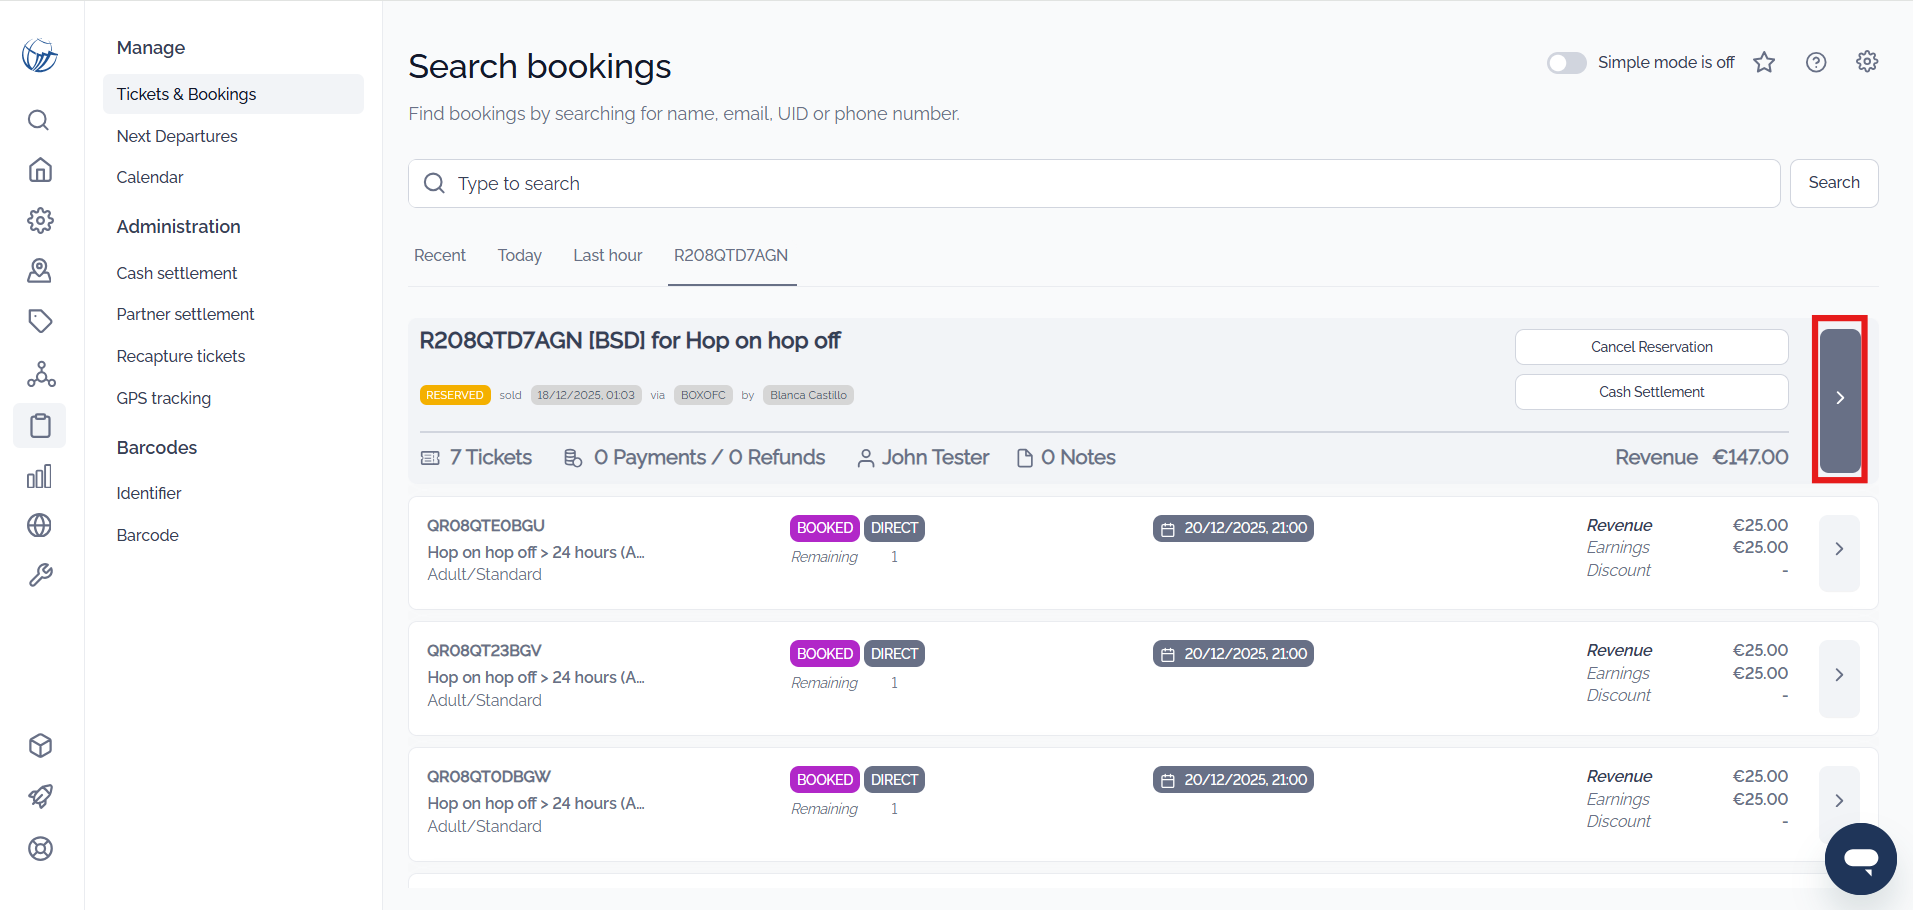Click ticket code QR08QTODBGW
This screenshot has width=1913, height=910.
coord(489,776)
